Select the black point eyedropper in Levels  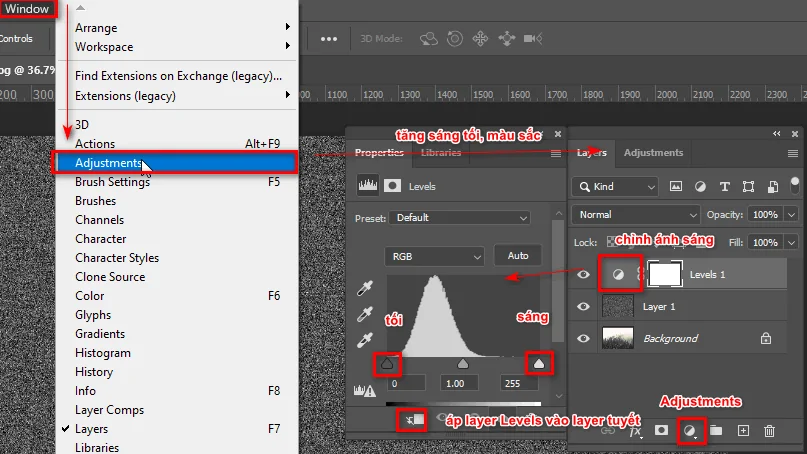pyautogui.click(x=366, y=288)
